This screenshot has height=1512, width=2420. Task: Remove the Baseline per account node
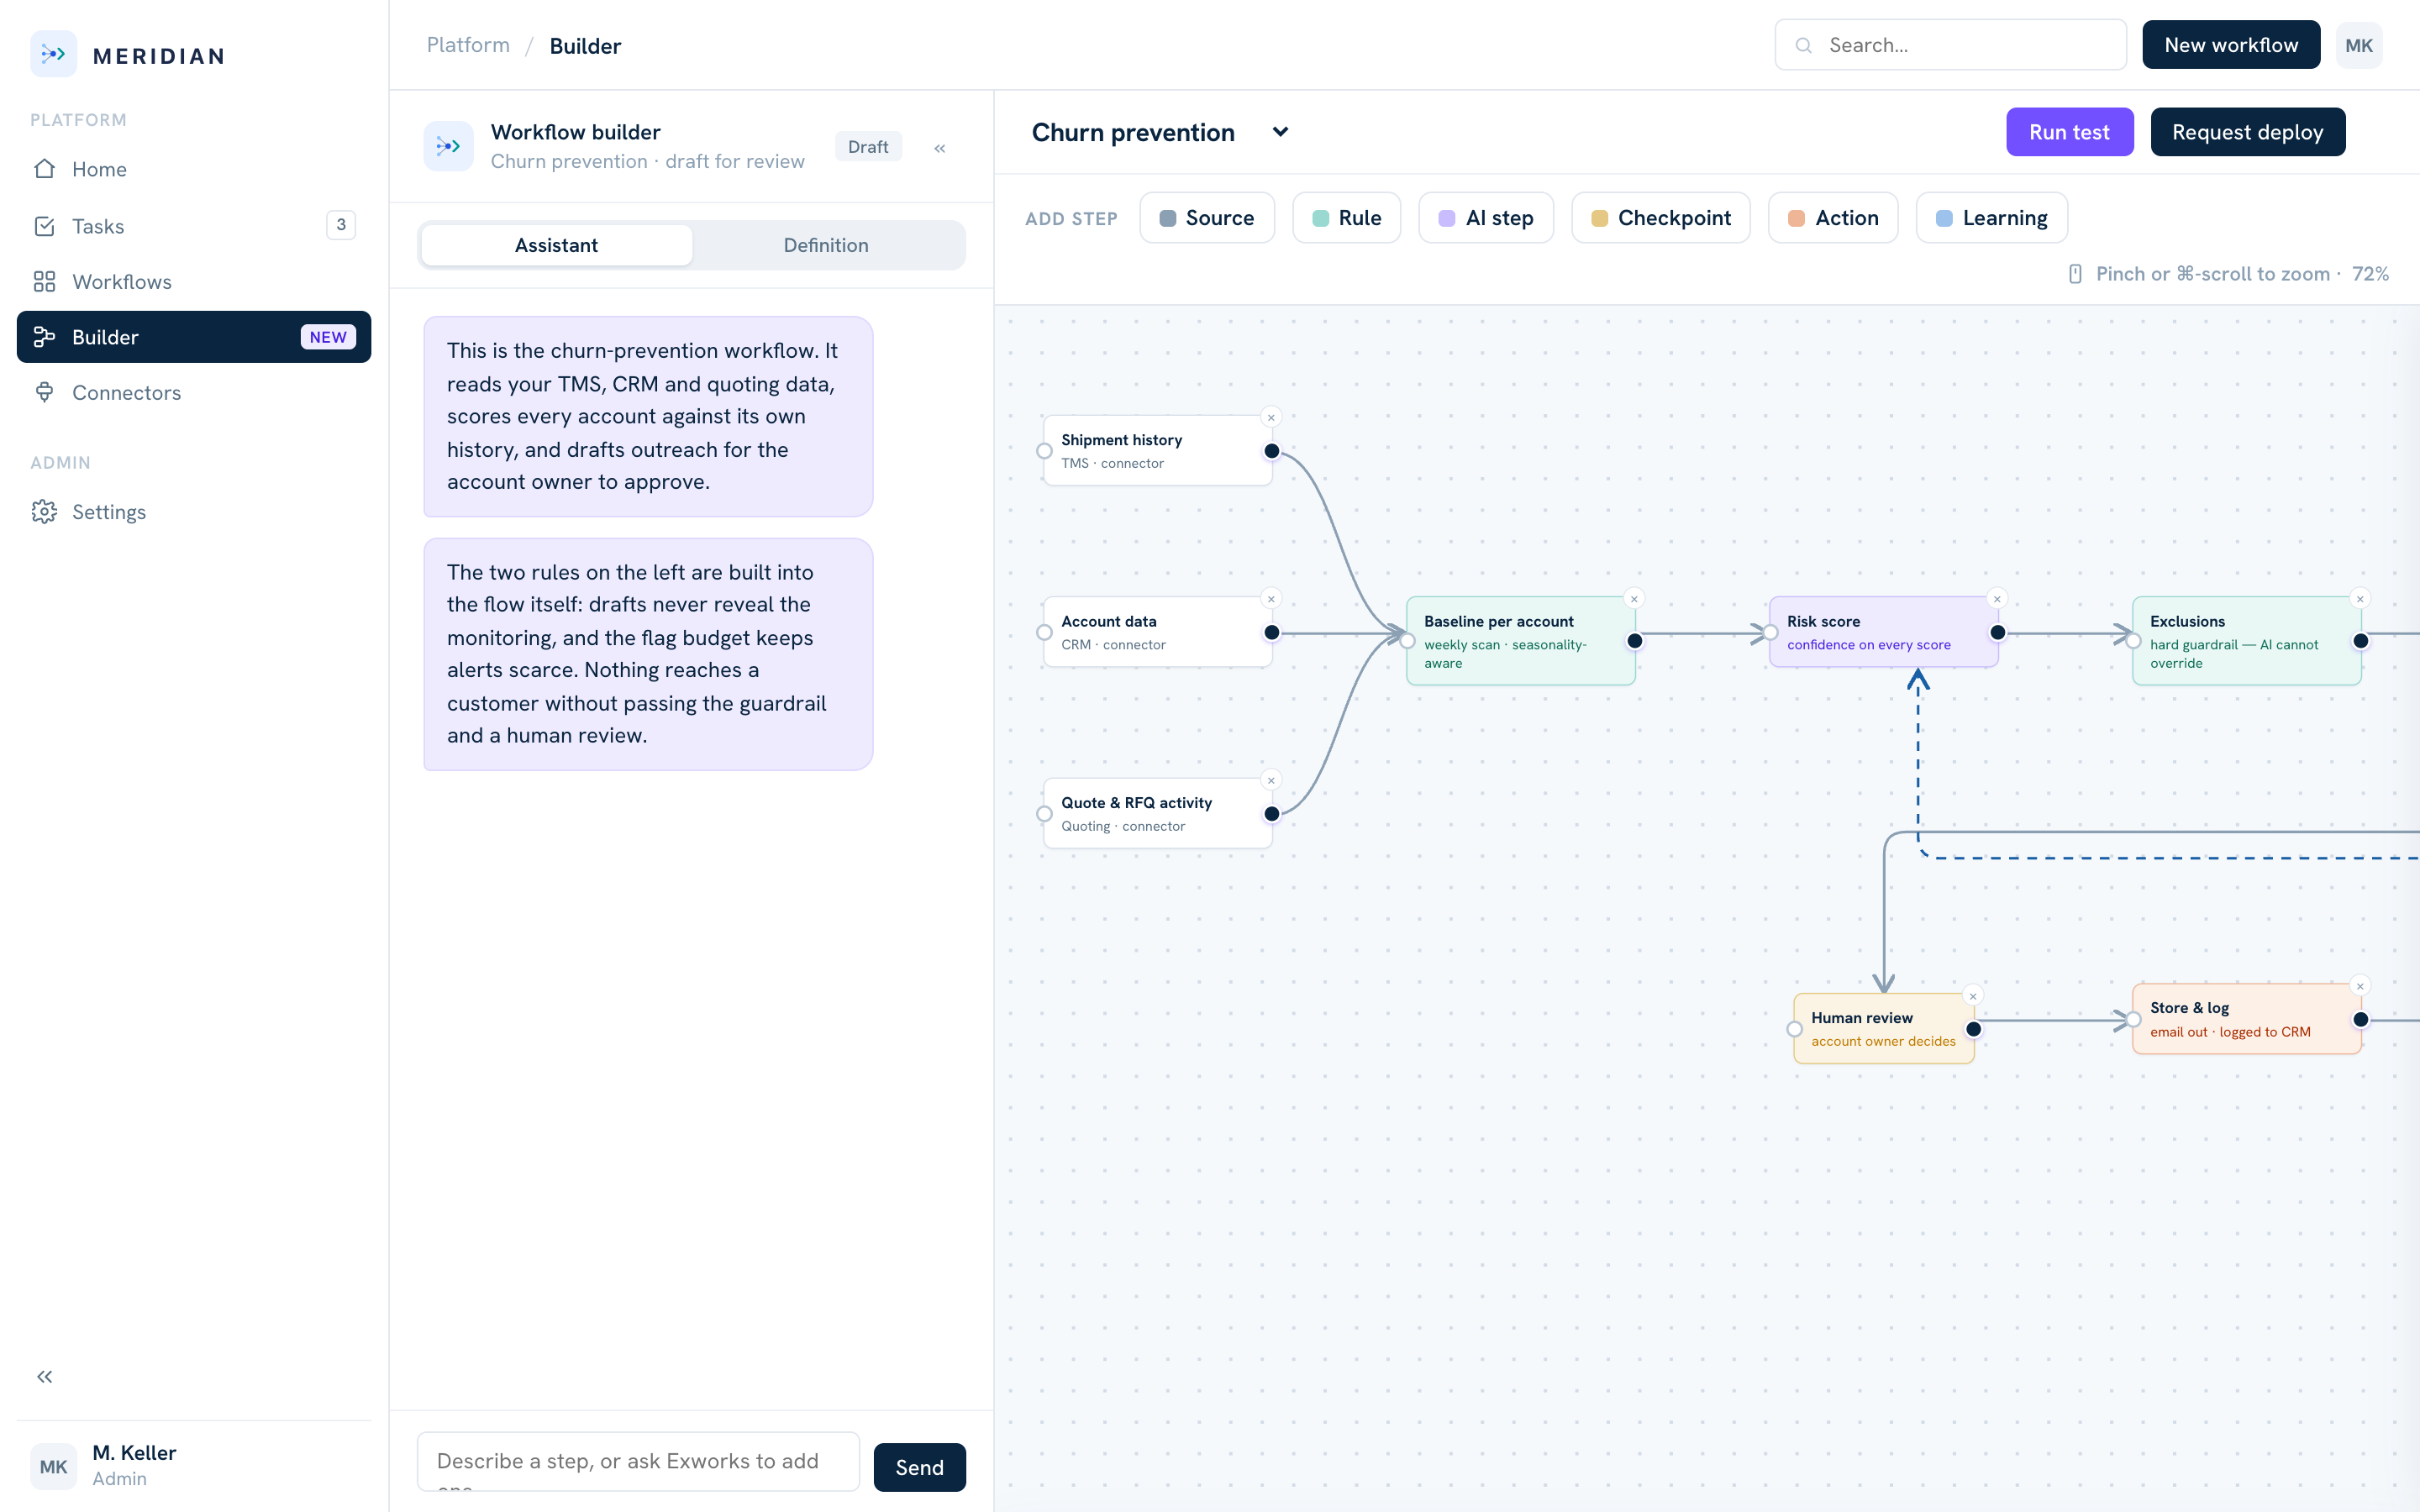coord(1634,599)
